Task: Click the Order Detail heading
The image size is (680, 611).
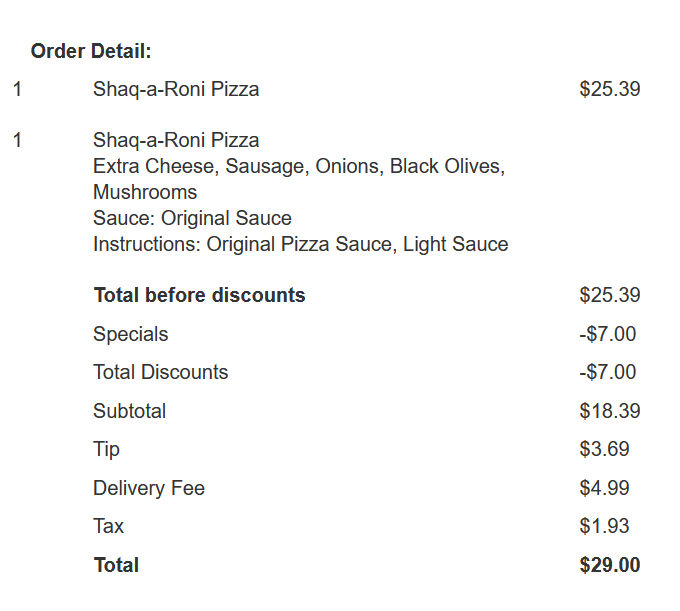Action: [x=91, y=51]
